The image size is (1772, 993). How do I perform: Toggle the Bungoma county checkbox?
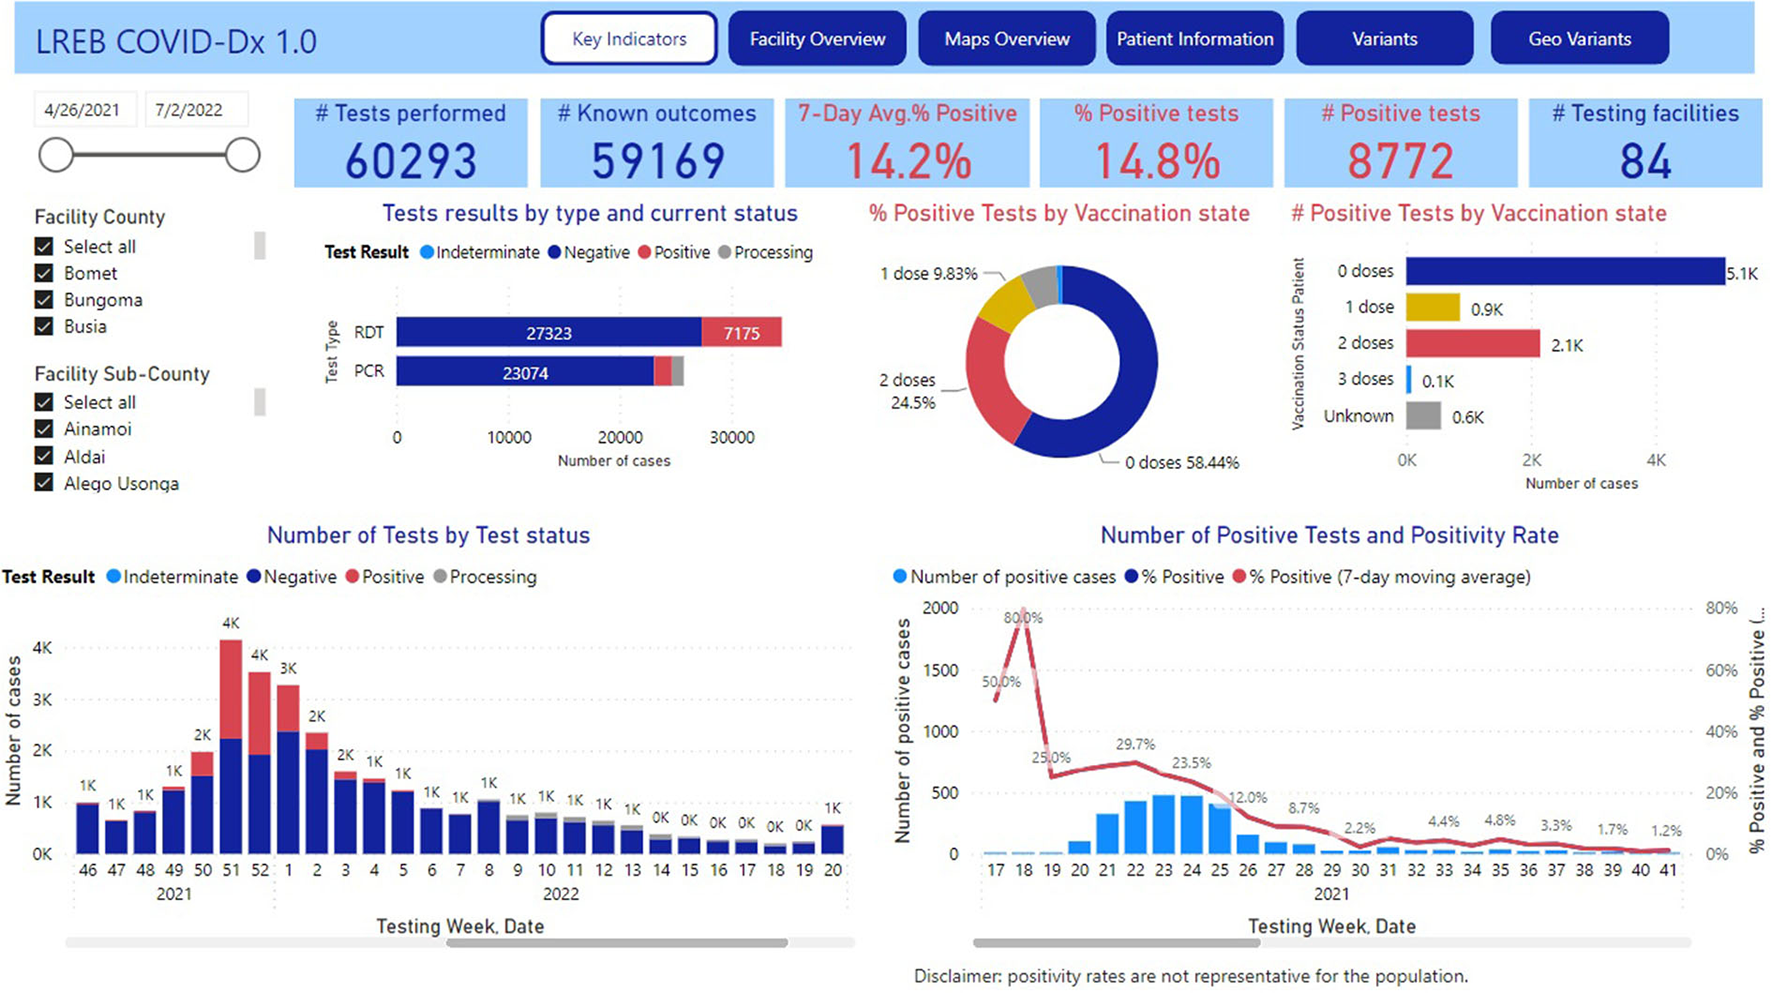44,300
